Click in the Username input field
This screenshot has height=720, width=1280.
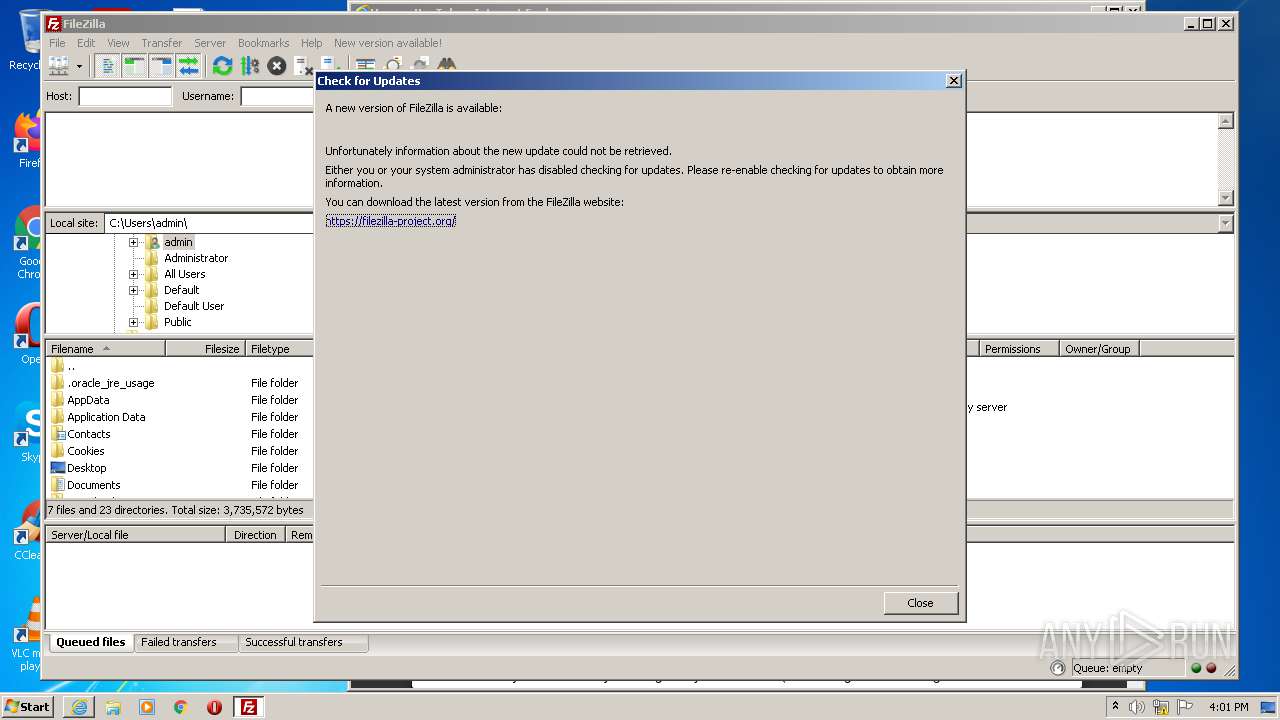(277, 96)
